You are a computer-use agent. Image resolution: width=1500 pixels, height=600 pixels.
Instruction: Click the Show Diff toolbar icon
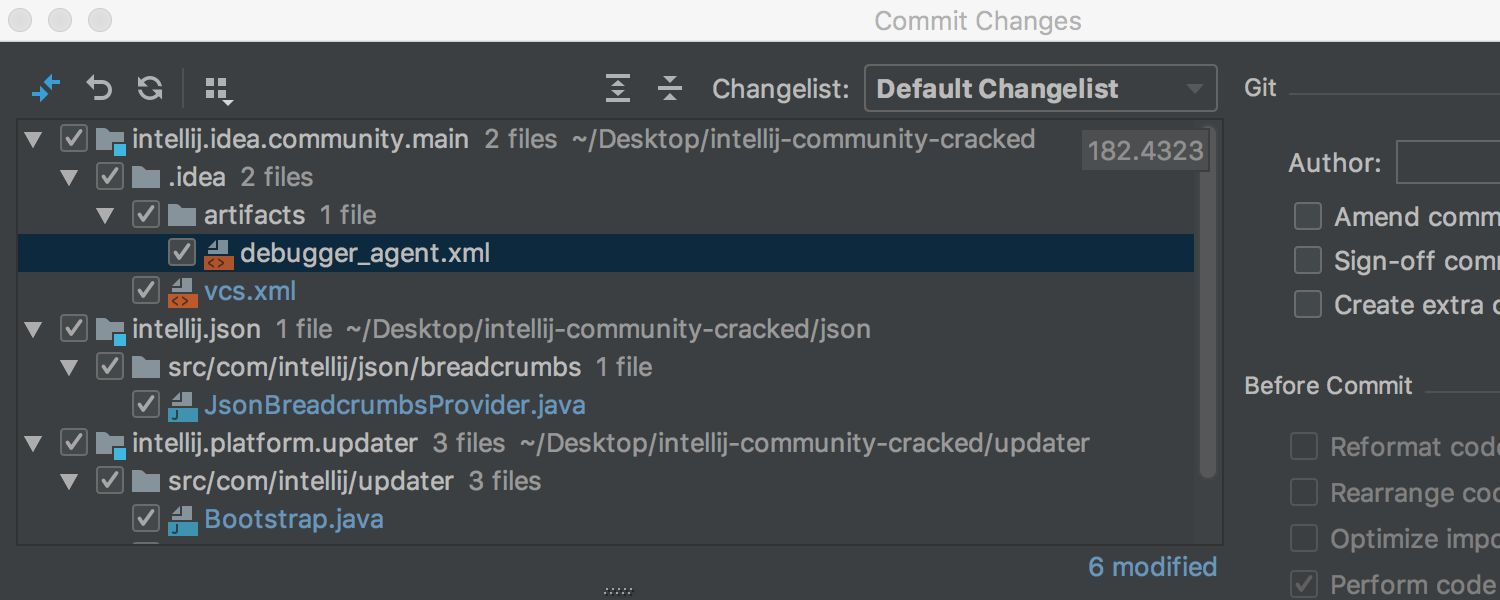click(x=46, y=89)
